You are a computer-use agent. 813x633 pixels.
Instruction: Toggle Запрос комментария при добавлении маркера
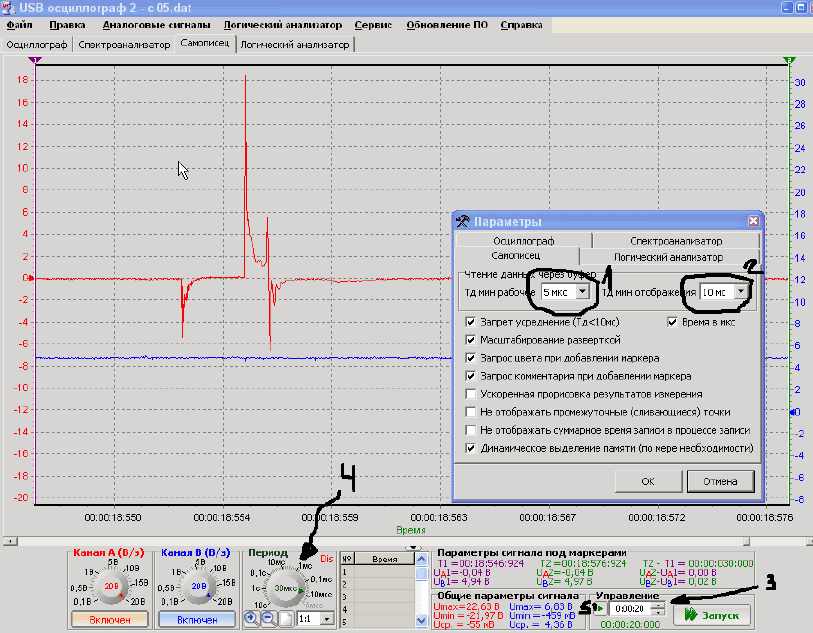tap(471, 376)
